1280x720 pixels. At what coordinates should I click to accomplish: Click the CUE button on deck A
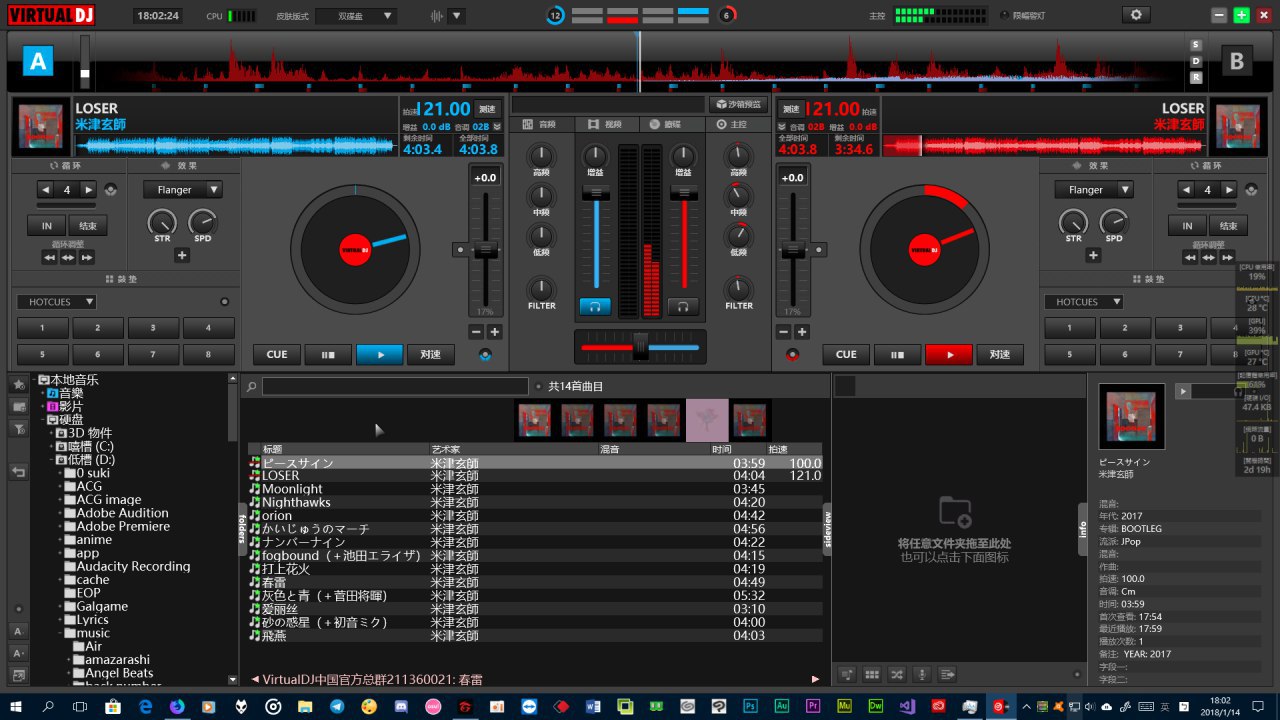tap(277, 355)
